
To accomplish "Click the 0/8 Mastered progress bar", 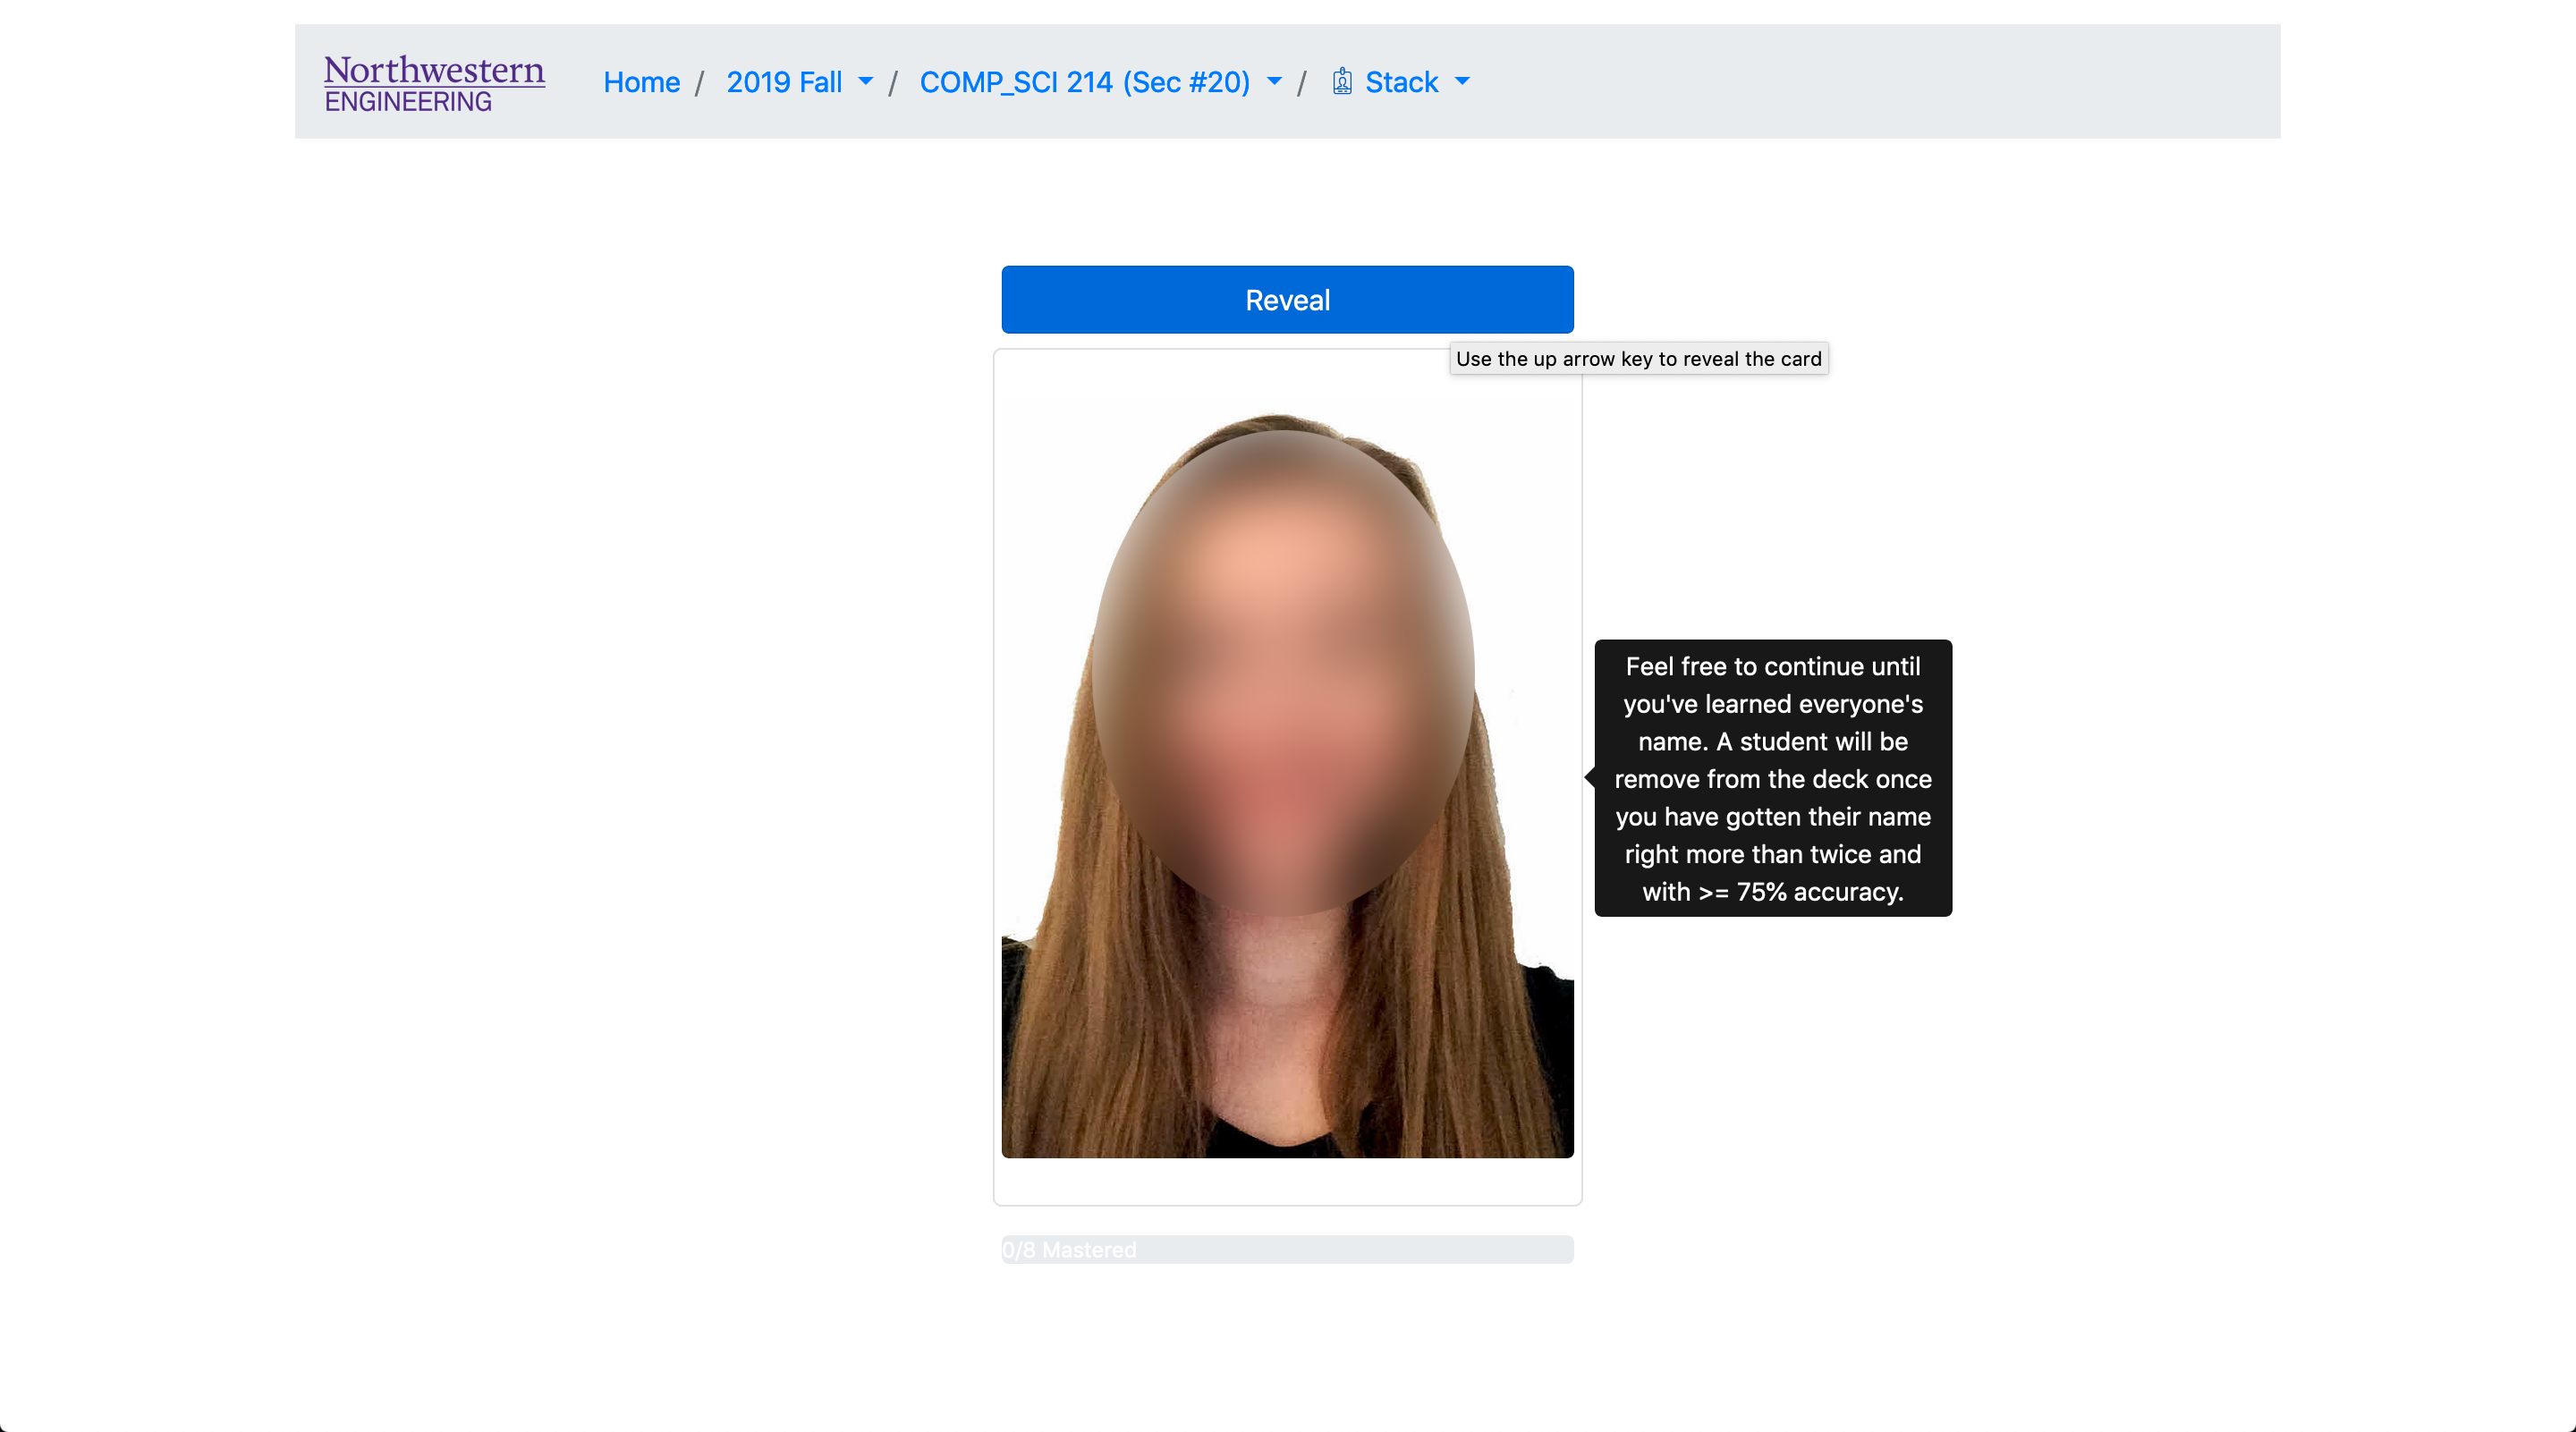I will click(1287, 1249).
